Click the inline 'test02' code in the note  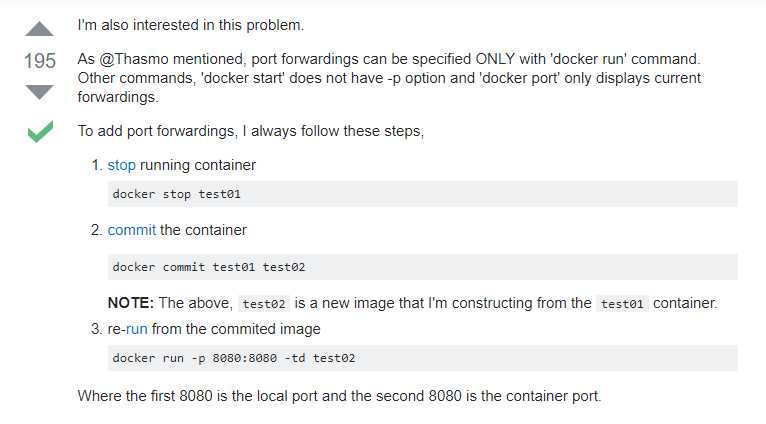point(264,304)
